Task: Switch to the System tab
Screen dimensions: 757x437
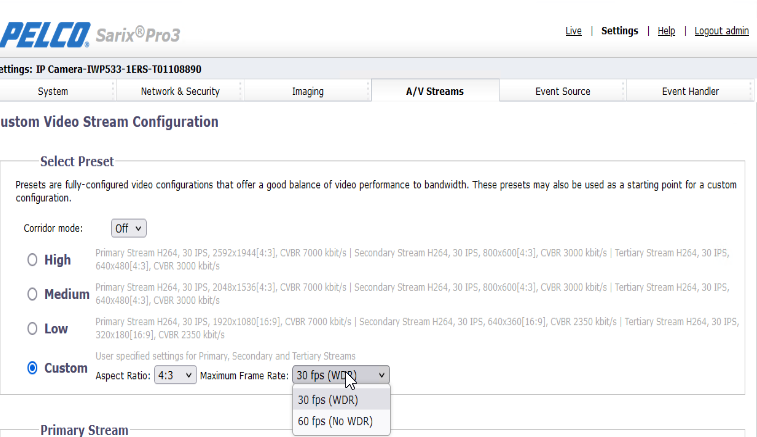Action: (53, 92)
